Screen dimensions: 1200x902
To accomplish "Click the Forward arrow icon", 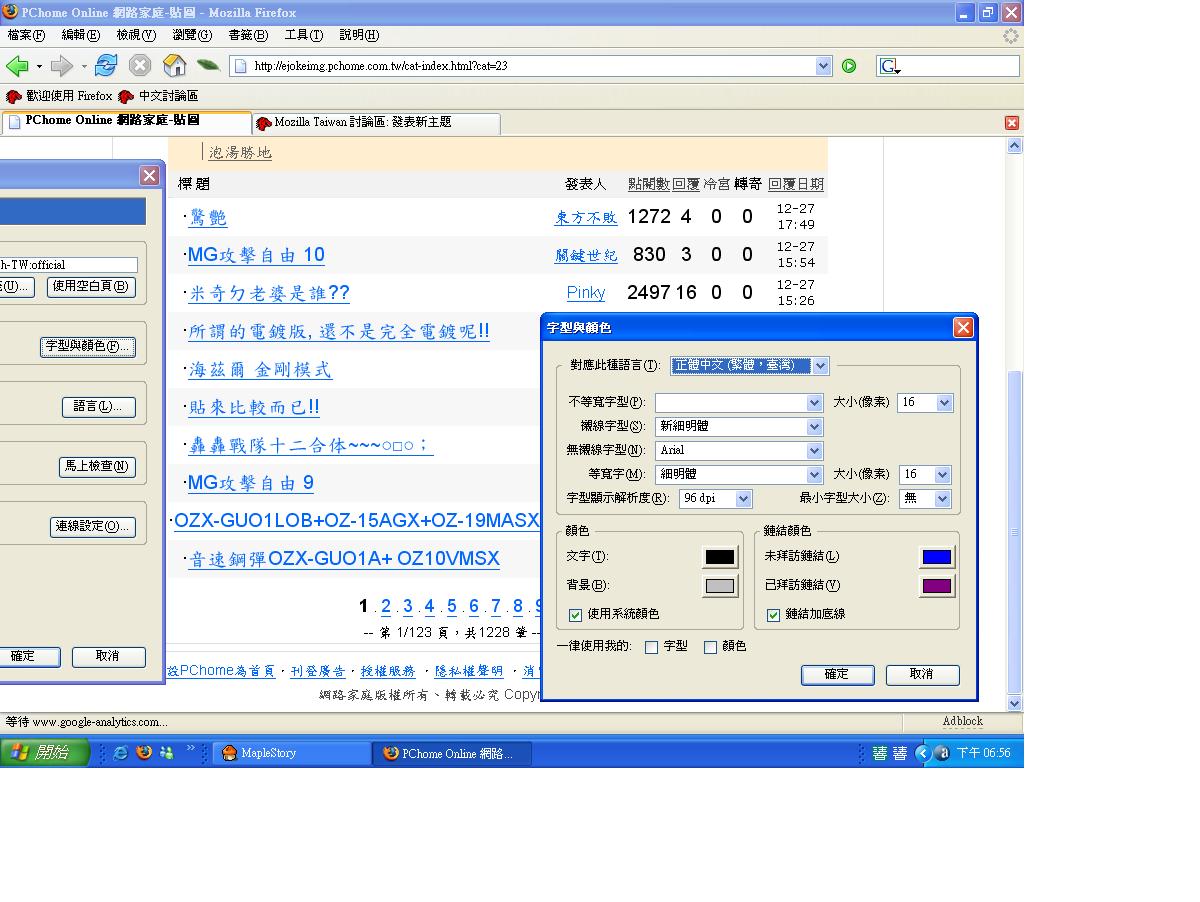I will pos(61,66).
